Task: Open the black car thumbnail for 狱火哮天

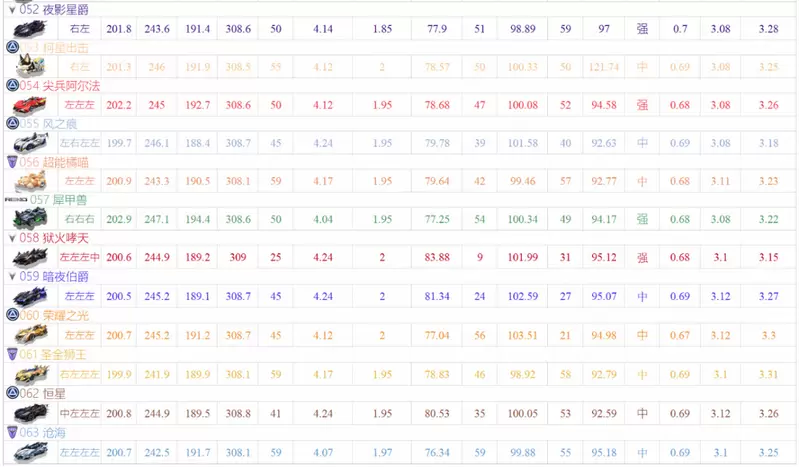Action: (30, 257)
